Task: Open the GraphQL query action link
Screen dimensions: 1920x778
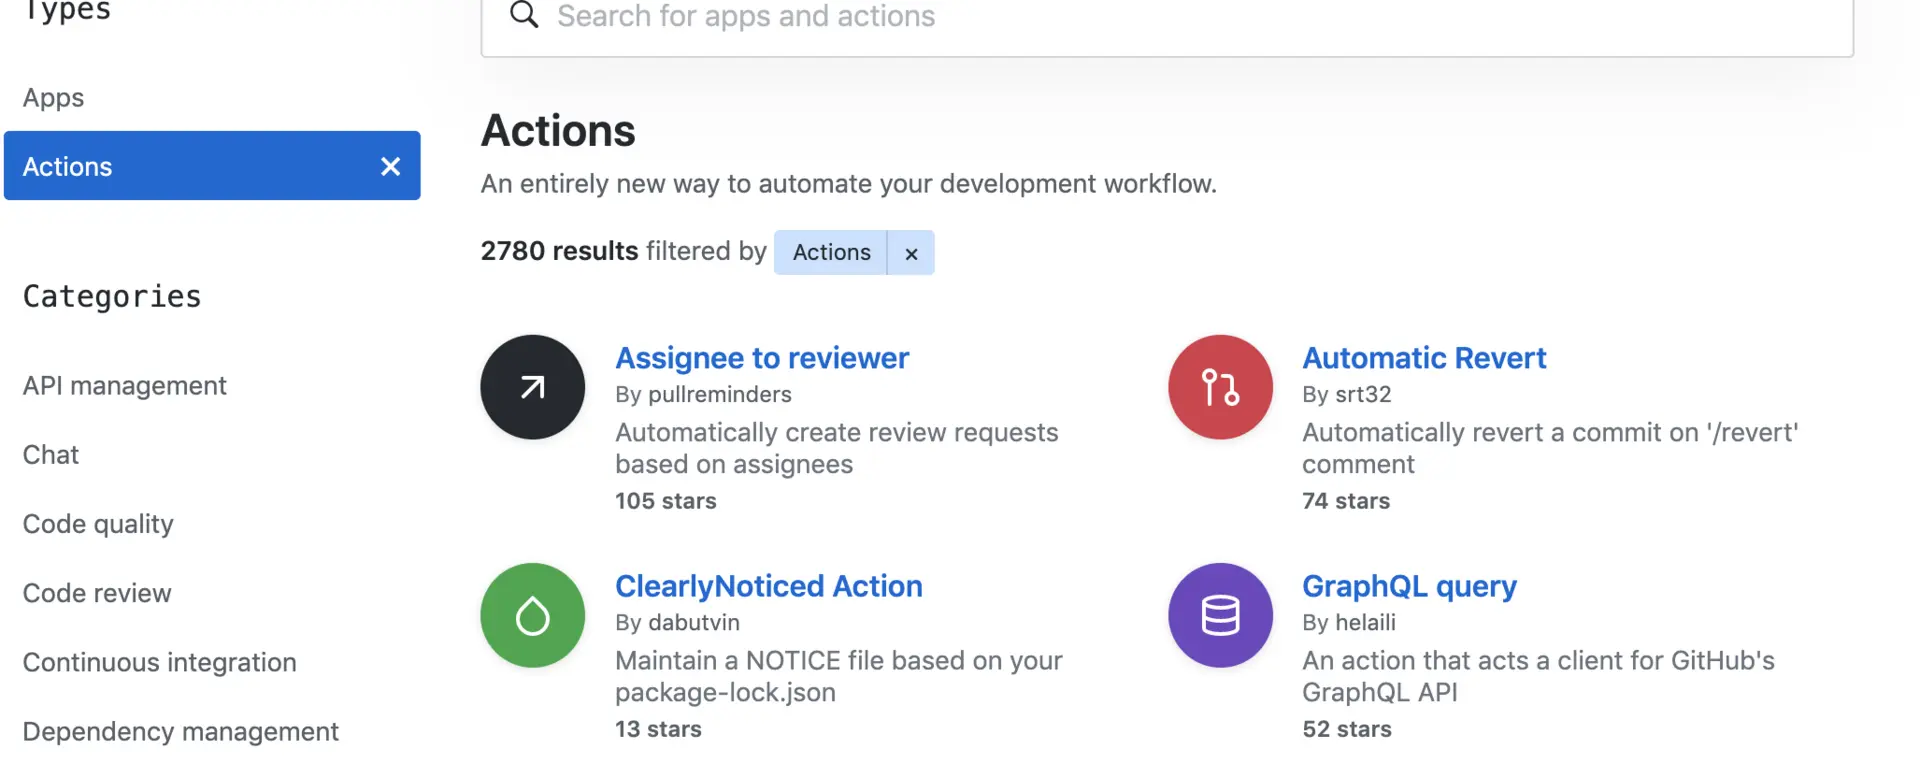Action: pyautogui.click(x=1409, y=585)
